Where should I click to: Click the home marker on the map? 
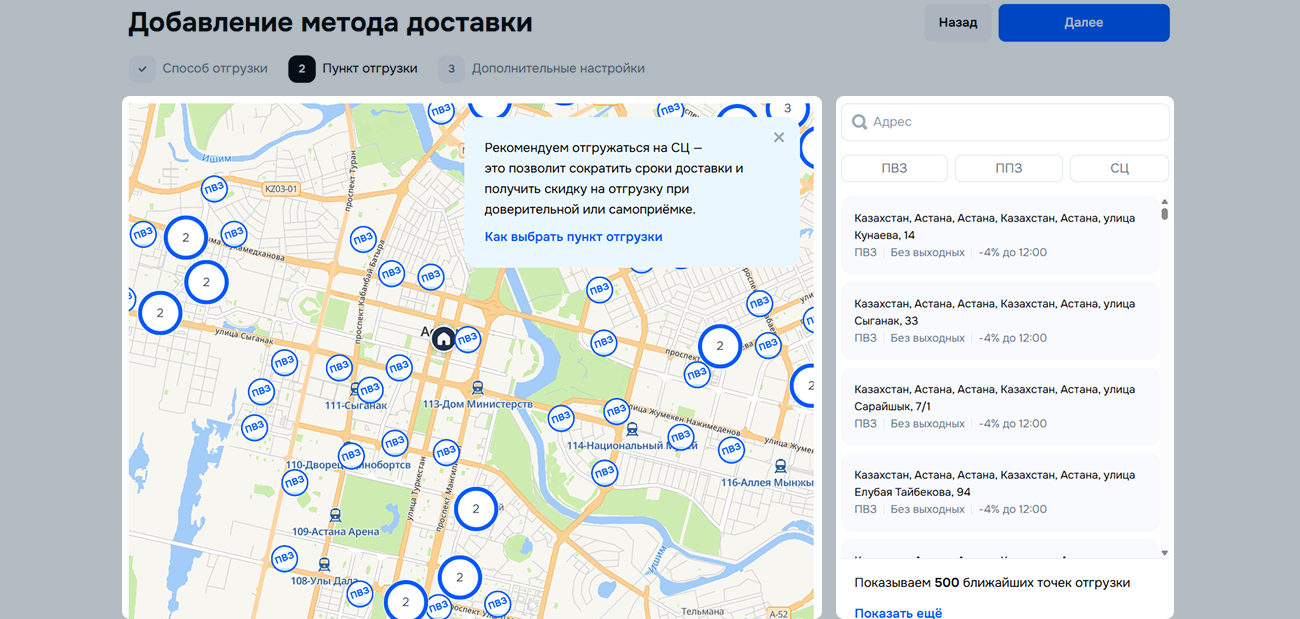point(443,338)
